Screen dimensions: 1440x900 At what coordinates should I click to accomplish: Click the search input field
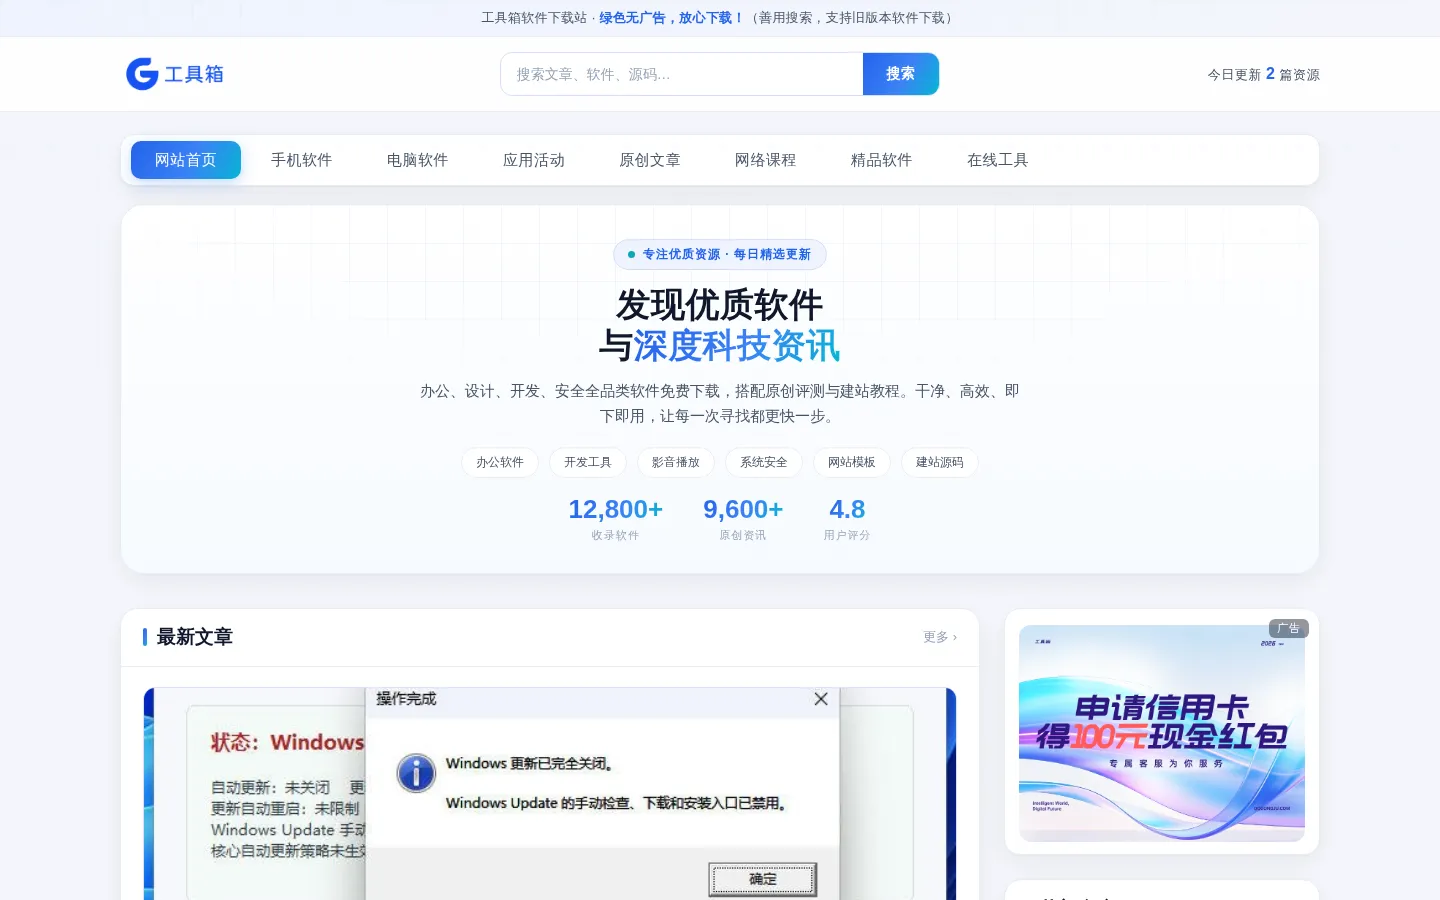coord(682,74)
